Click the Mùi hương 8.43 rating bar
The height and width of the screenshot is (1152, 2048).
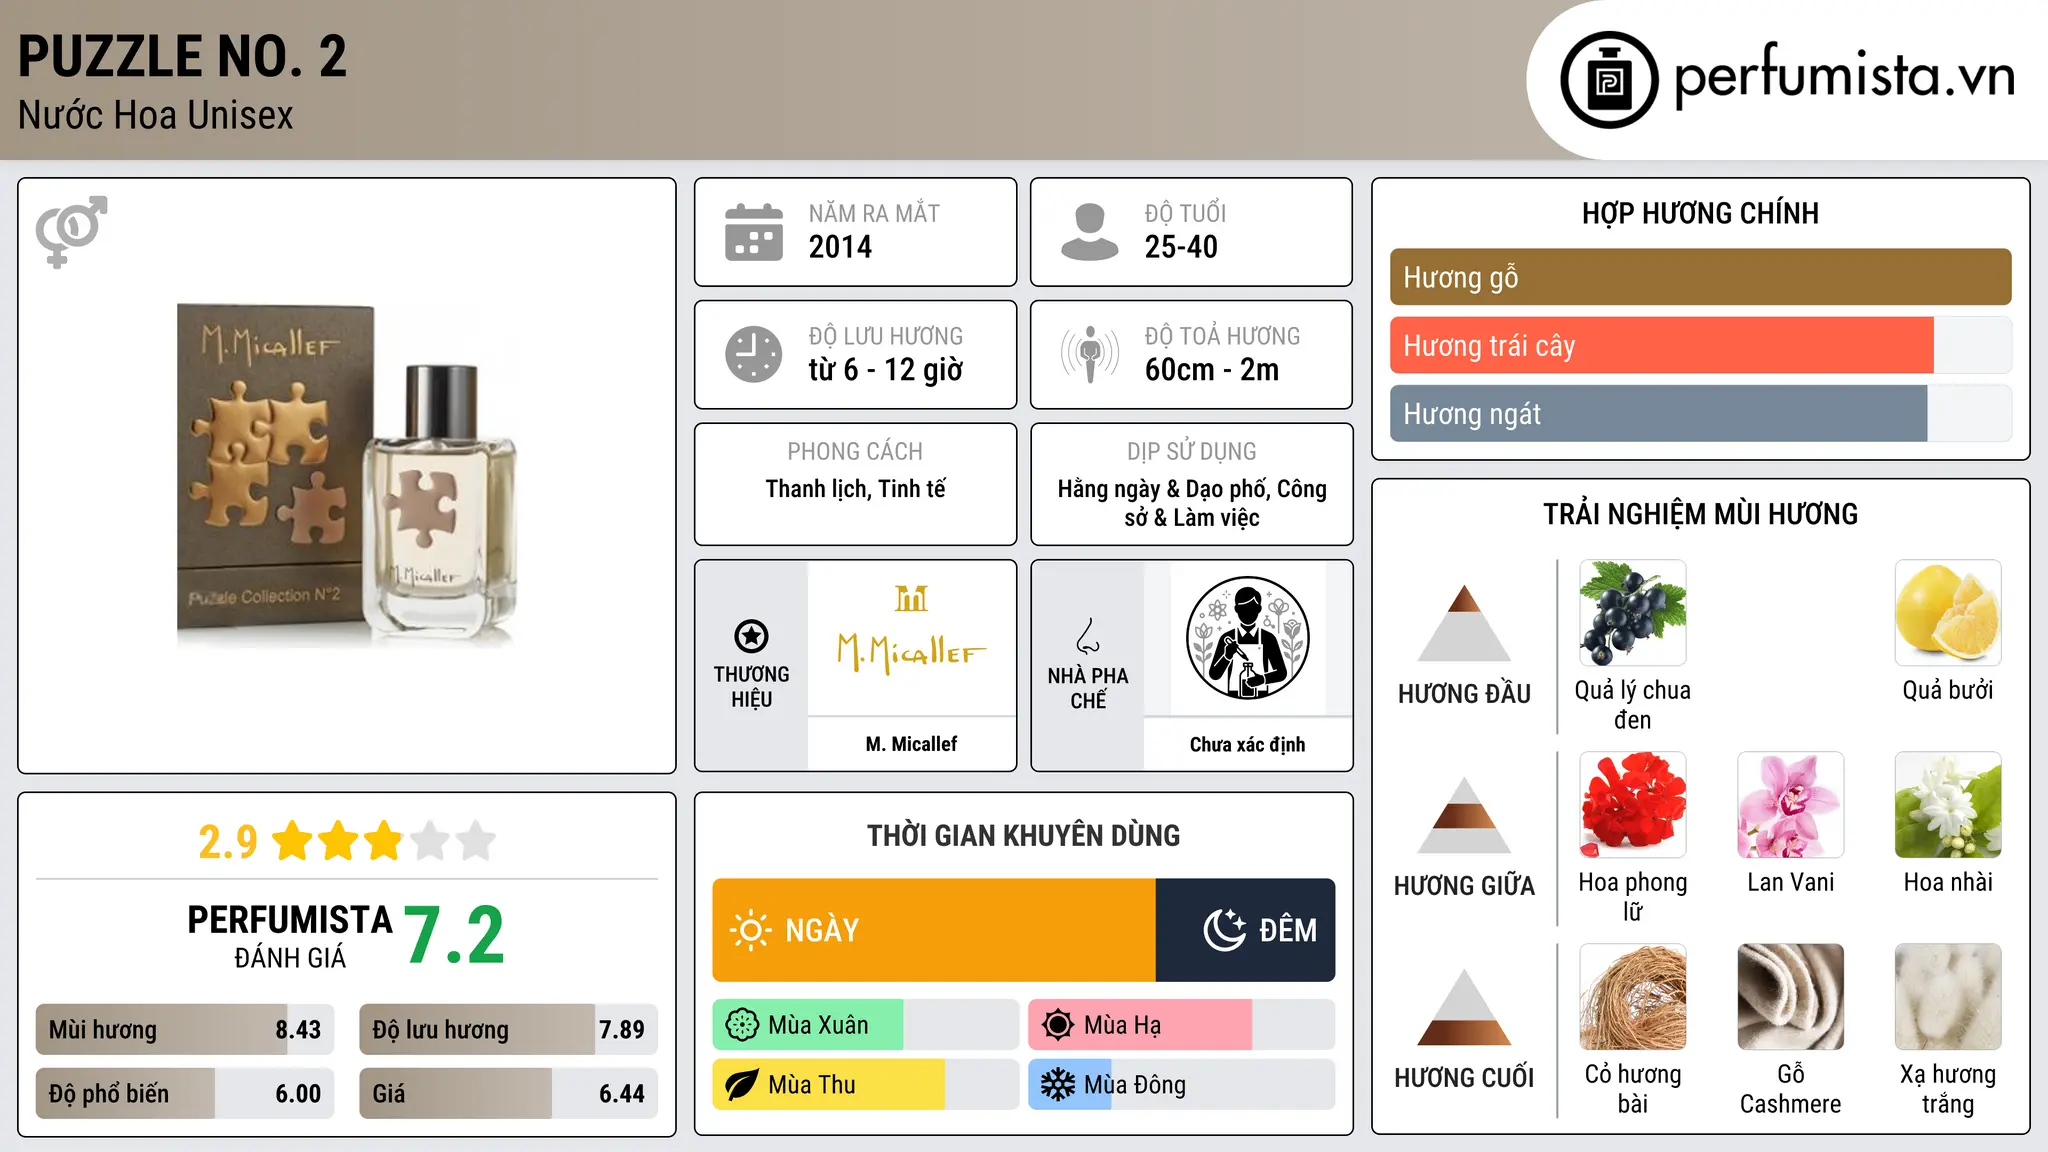point(185,1030)
